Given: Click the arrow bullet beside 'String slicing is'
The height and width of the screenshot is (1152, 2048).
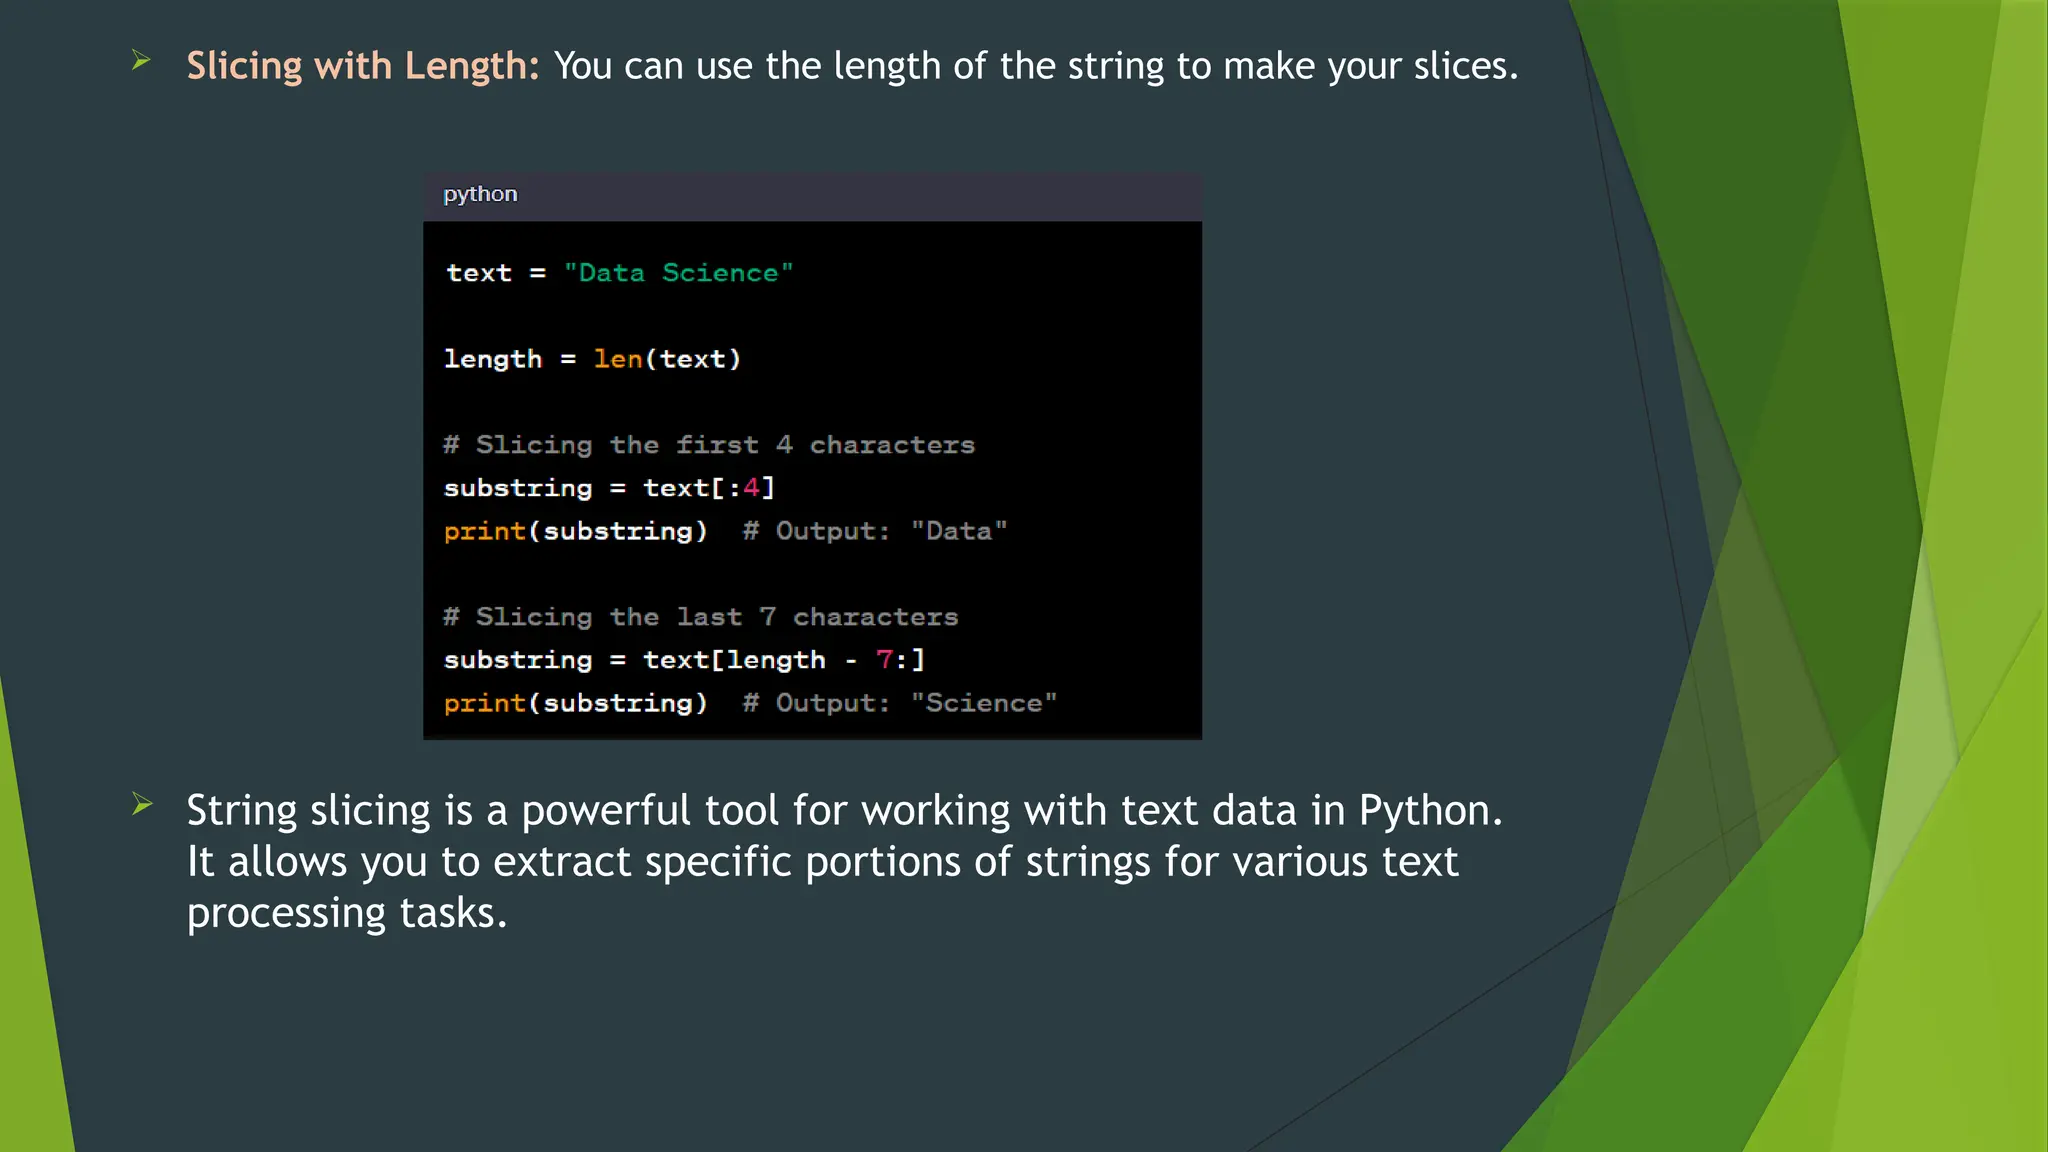Looking at the screenshot, I should [x=141, y=804].
